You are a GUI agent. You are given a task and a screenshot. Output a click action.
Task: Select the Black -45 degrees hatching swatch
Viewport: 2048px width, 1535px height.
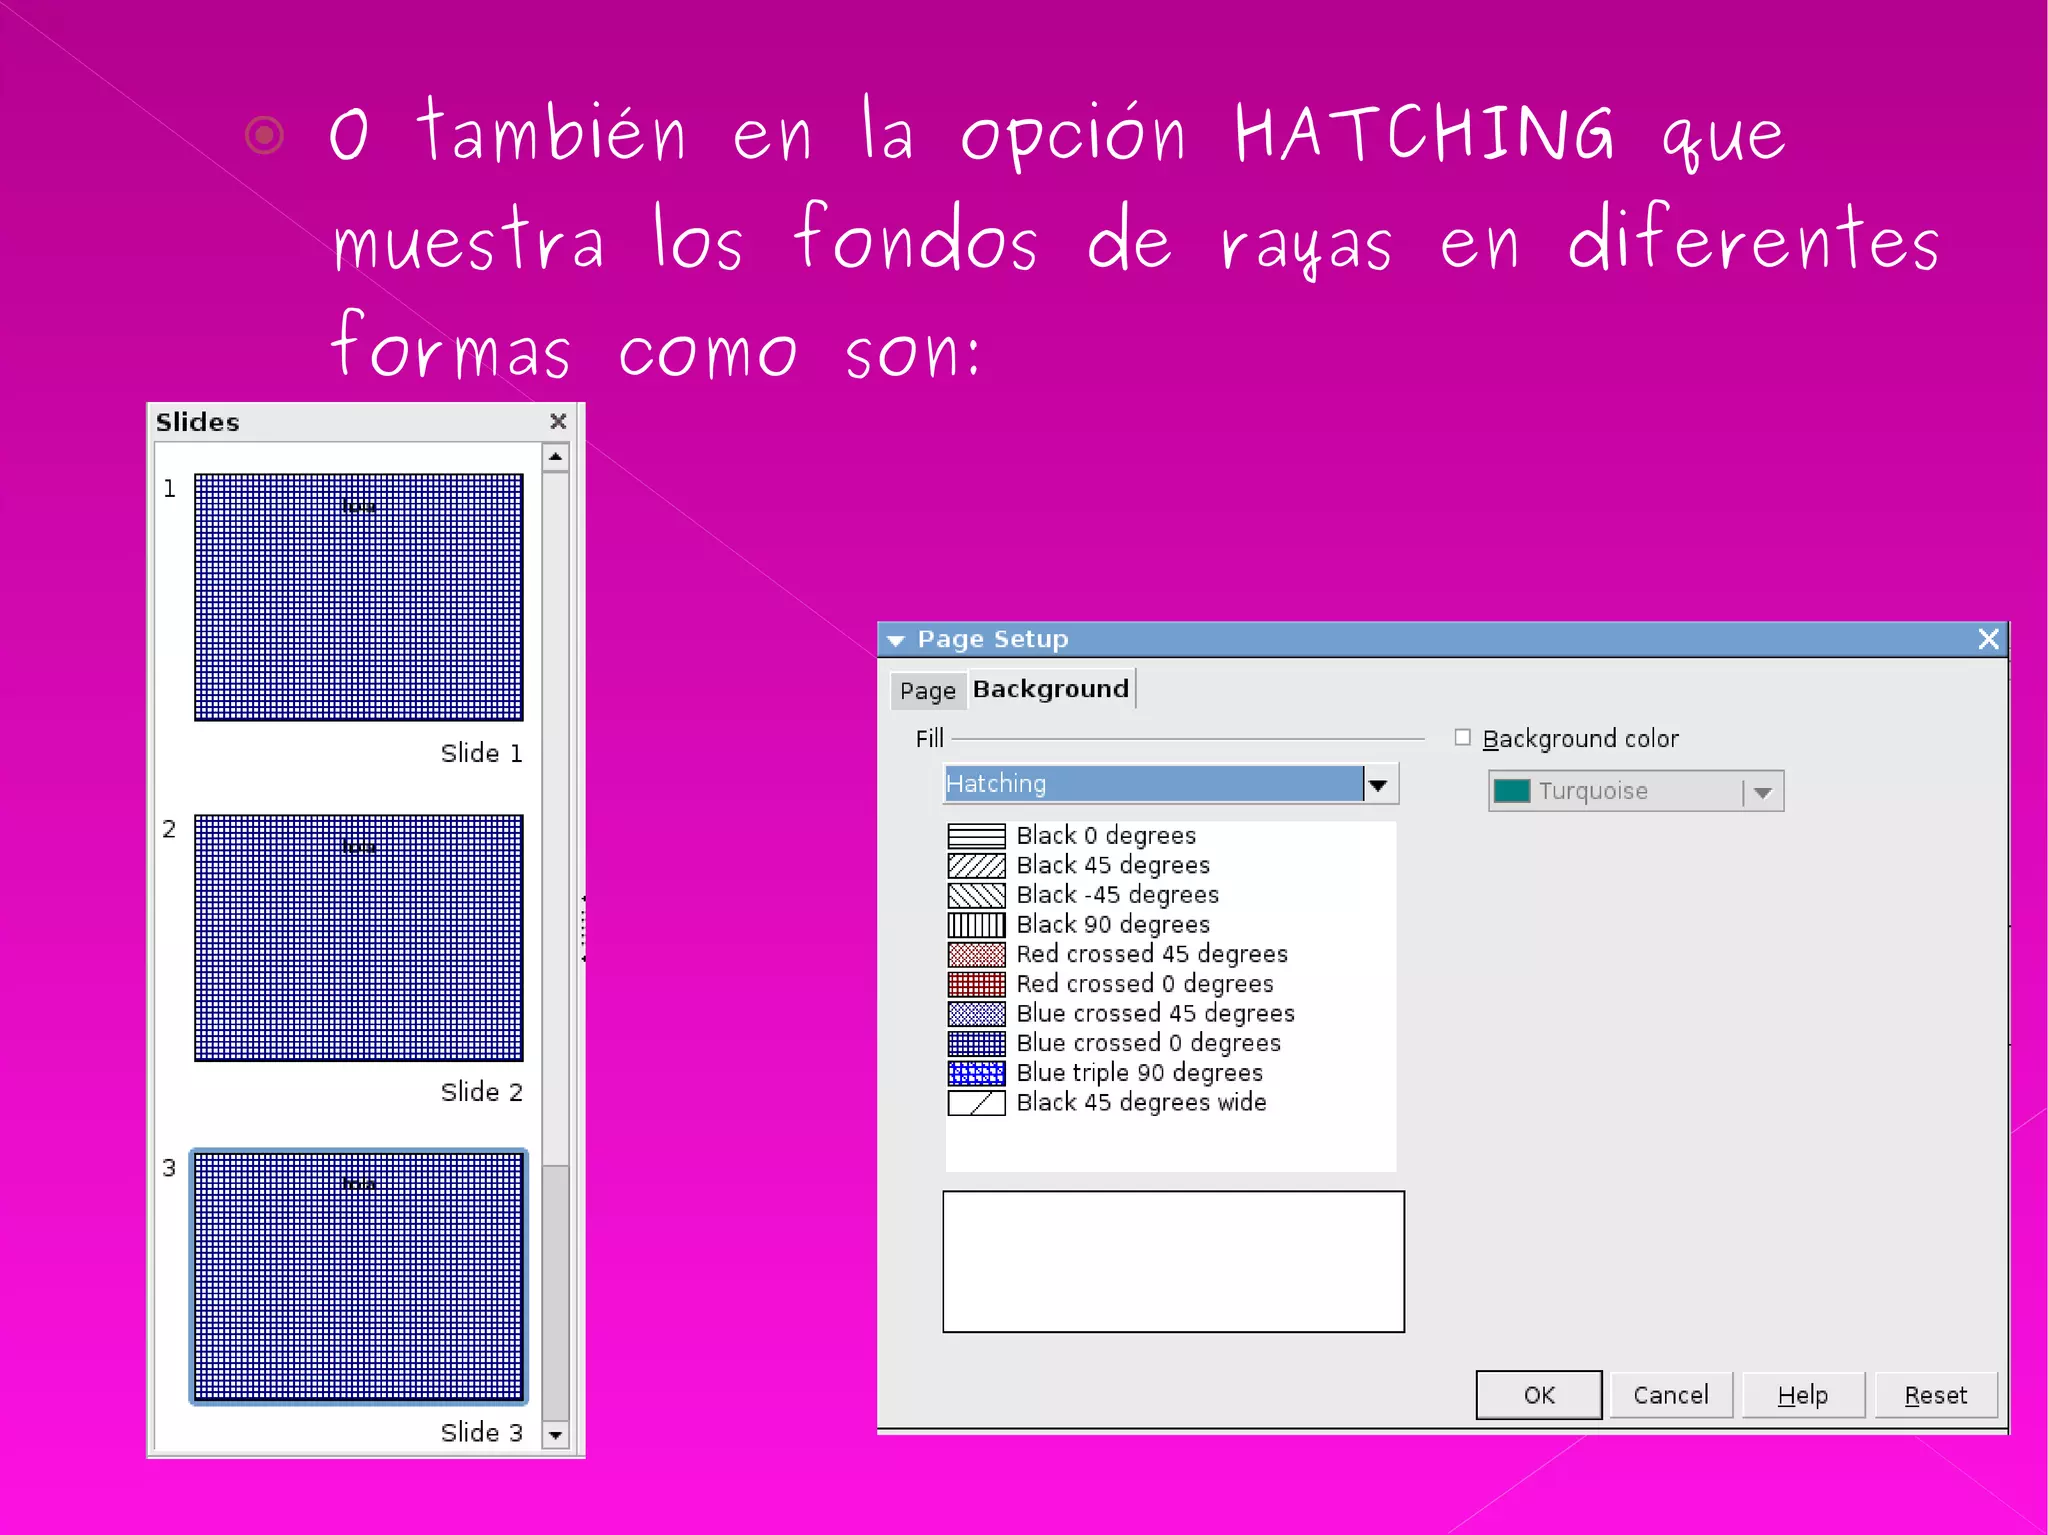[x=976, y=895]
